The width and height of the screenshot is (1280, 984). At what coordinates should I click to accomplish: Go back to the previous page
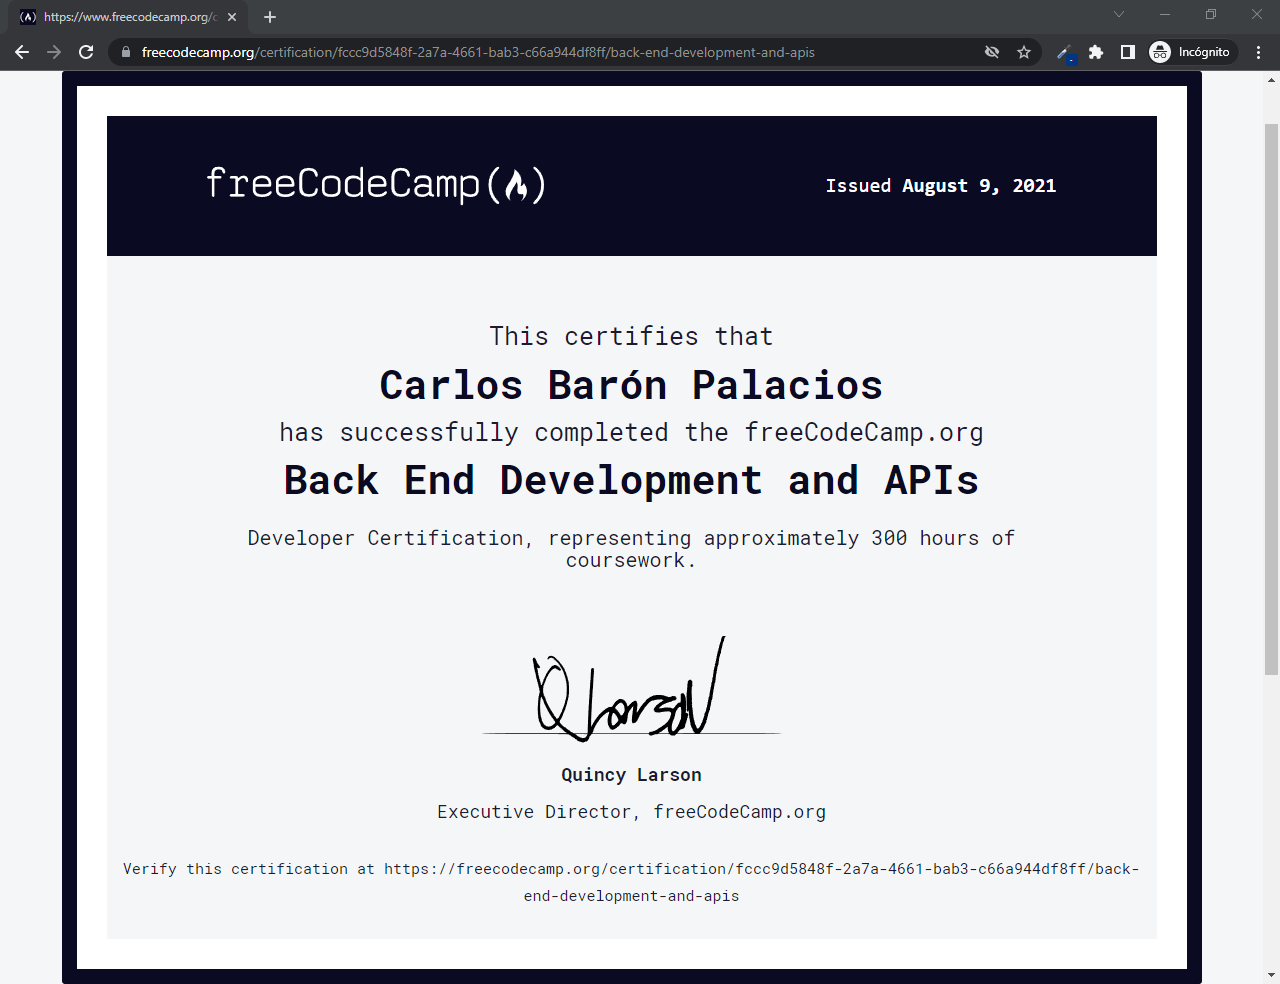click(22, 52)
